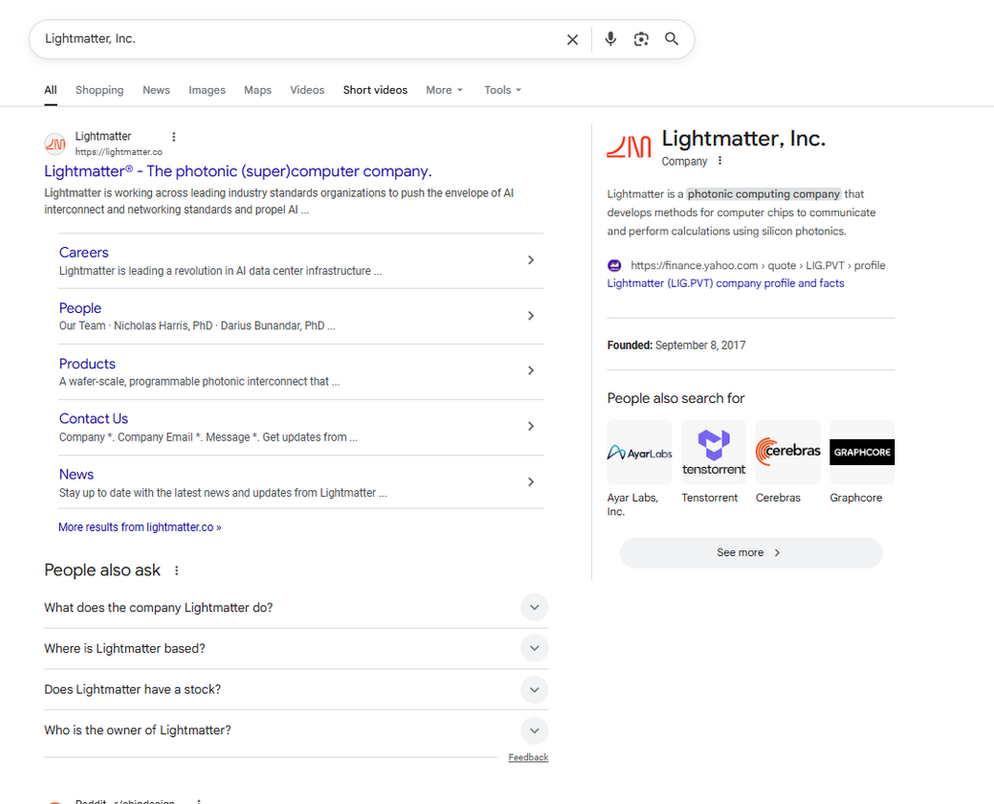
Task: Switch to the Shopping tab
Action: (100, 90)
